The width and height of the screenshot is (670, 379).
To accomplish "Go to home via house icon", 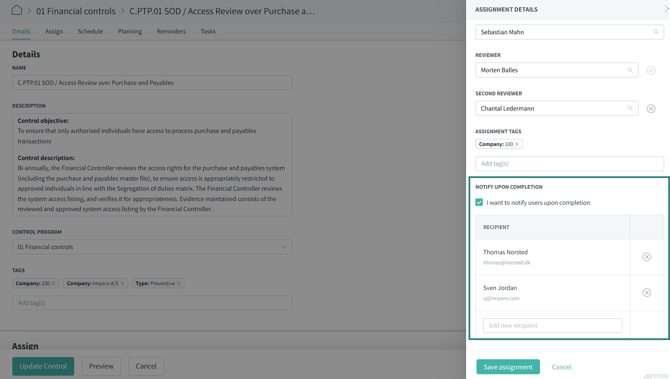I will click(x=17, y=10).
